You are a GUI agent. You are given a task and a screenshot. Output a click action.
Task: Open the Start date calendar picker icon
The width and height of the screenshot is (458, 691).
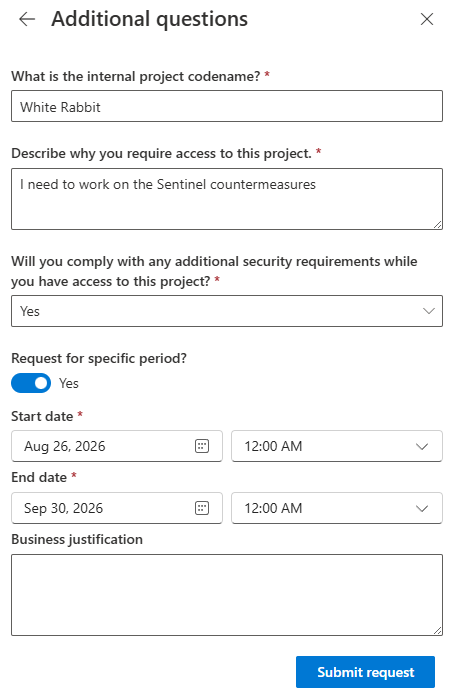[x=202, y=446]
